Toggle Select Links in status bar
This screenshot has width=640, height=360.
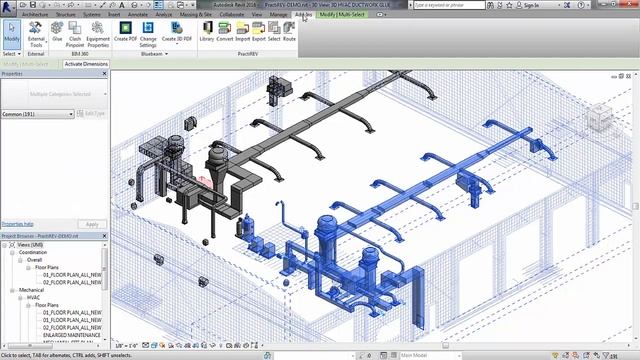555,356
